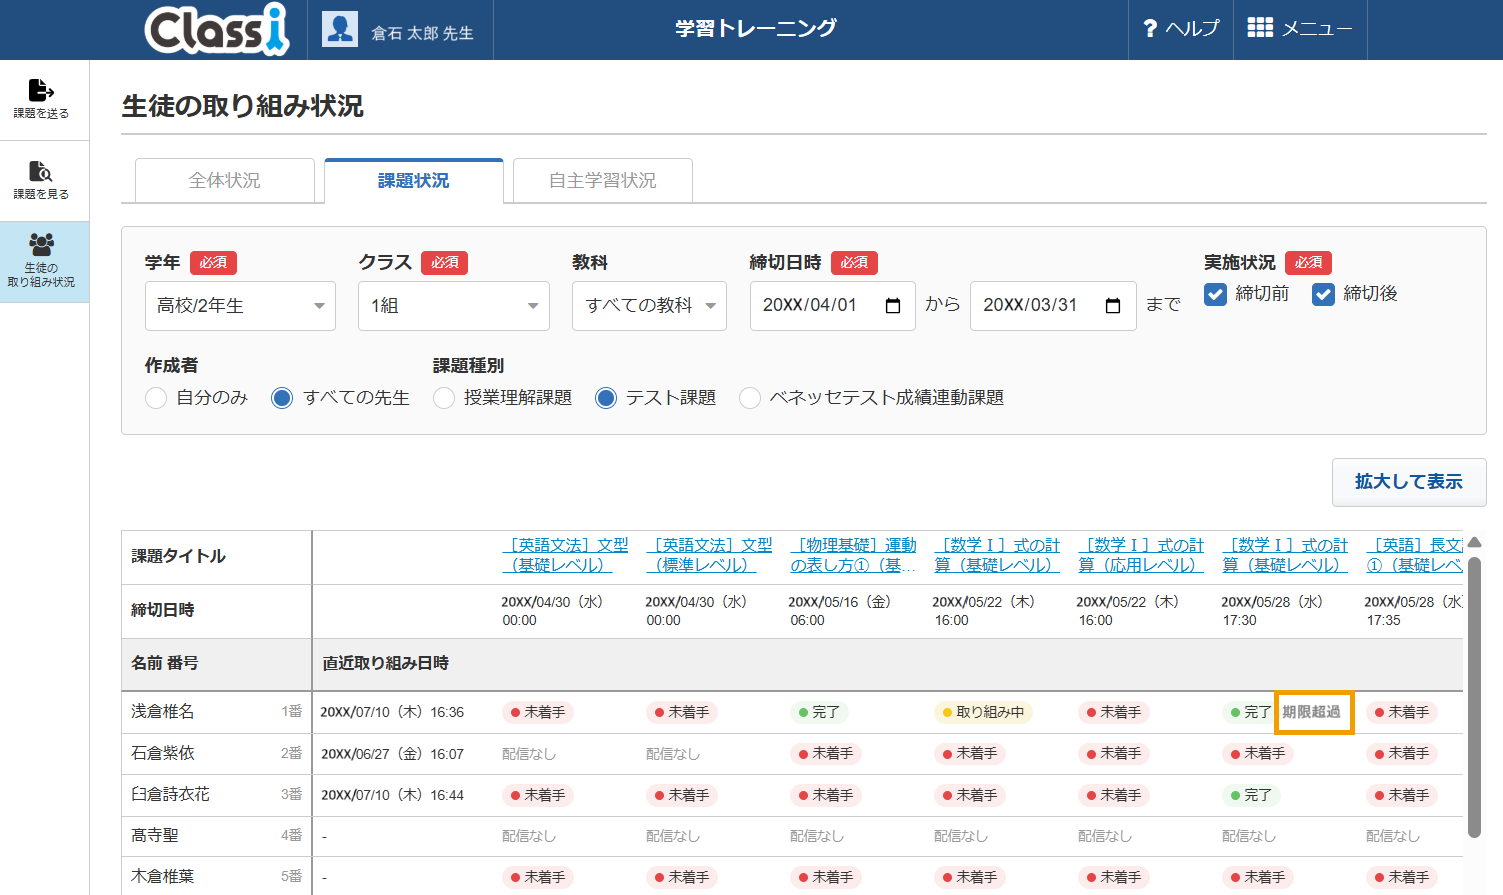Click 期限超過 label in 浅倉椎名 row
The image size is (1503, 895).
pos(1311,712)
